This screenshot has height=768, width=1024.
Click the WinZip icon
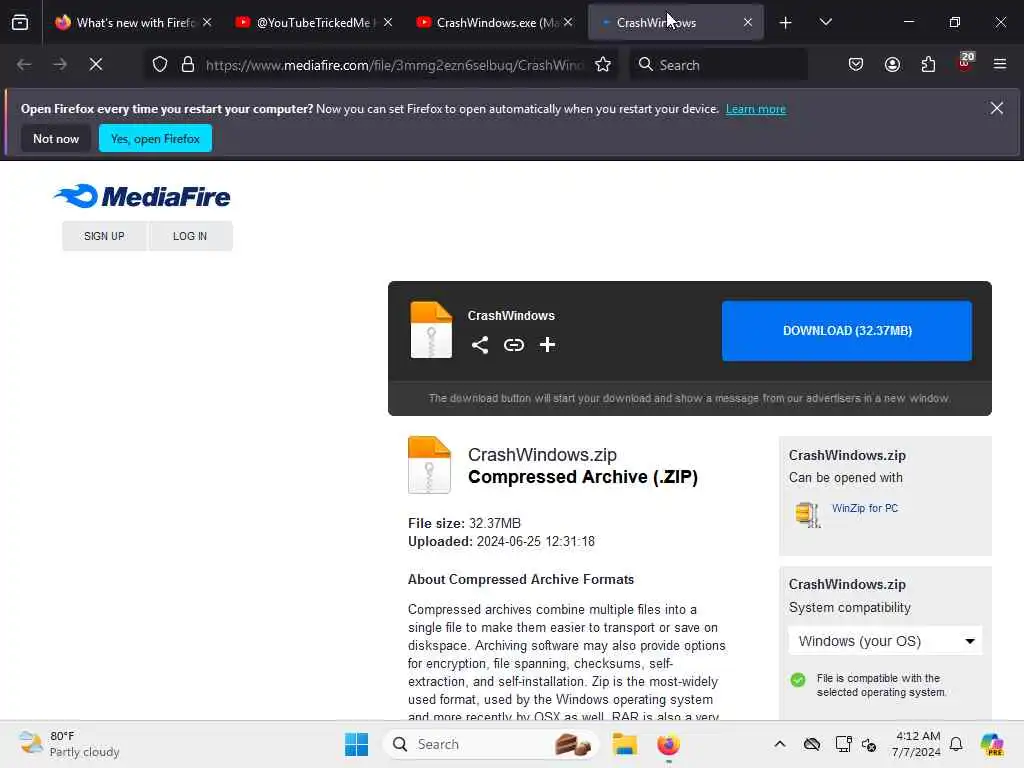click(x=808, y=514)
